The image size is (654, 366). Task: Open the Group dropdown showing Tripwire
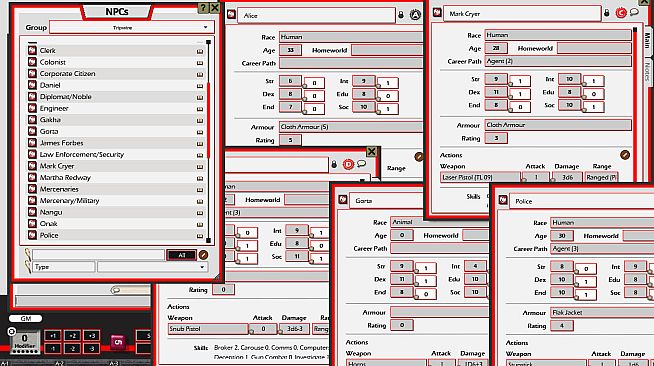132,28
